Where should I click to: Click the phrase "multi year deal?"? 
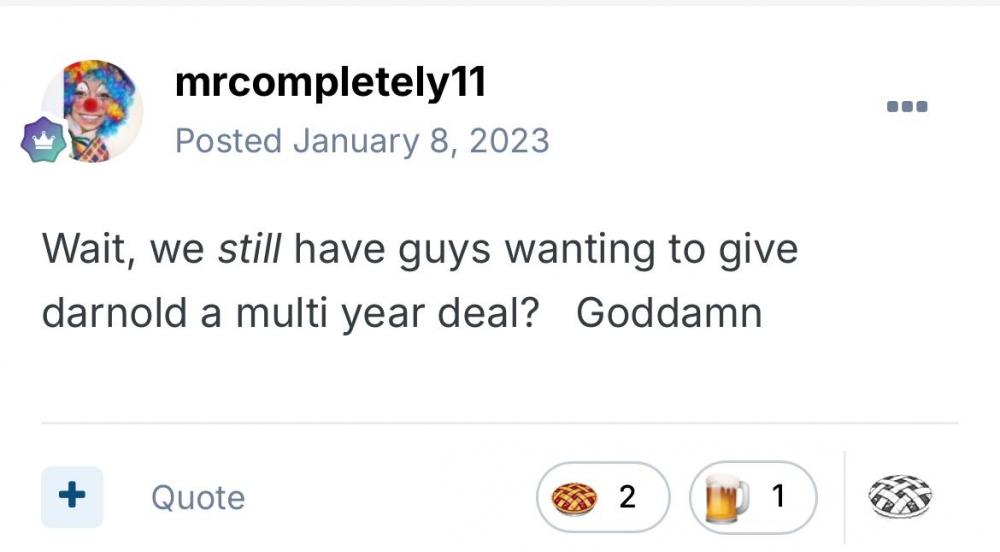[388, 314]
